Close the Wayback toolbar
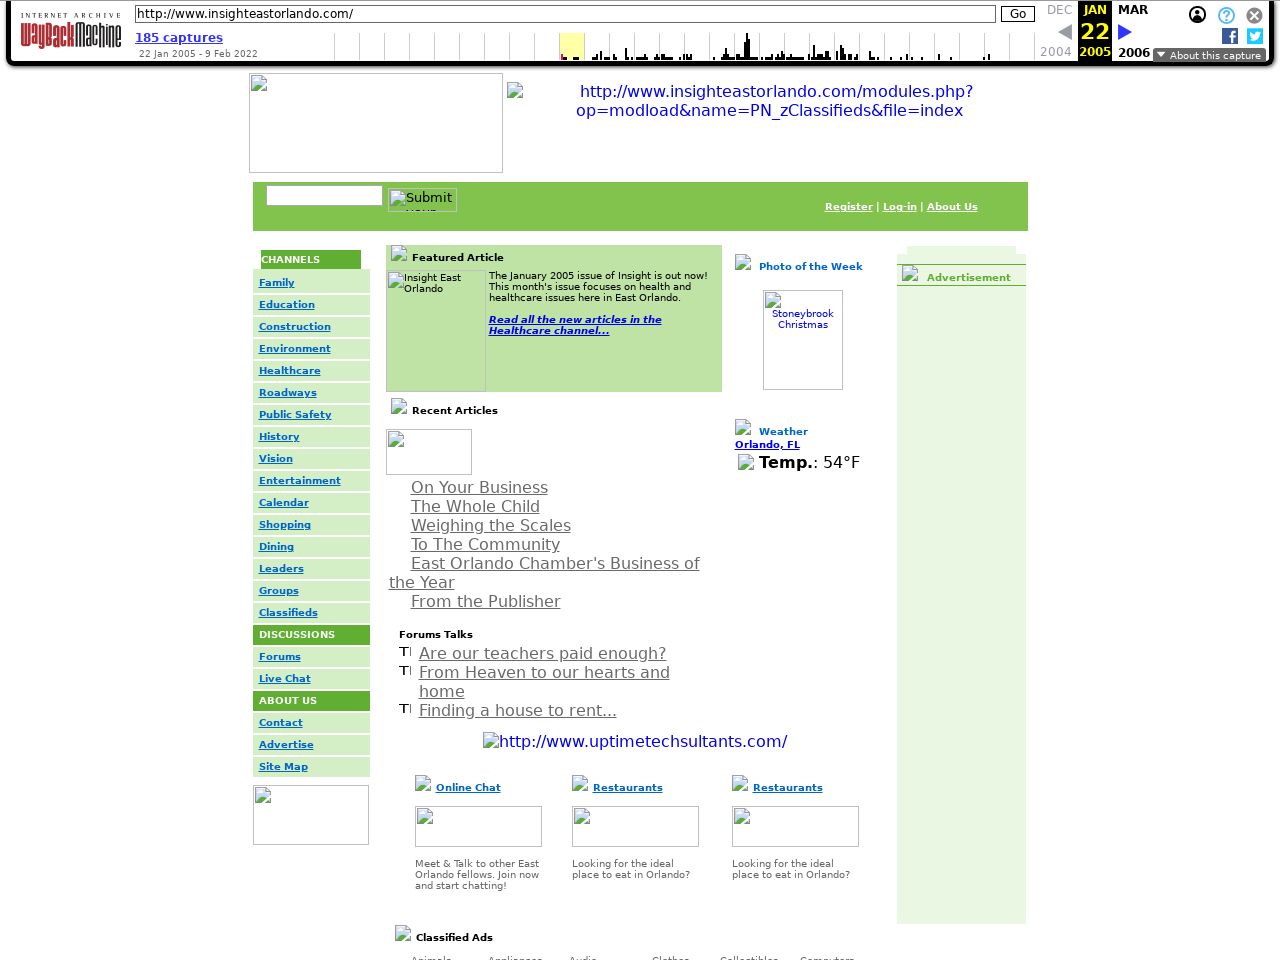This screenshot has width=1280, height=960. pos(1254,15)
